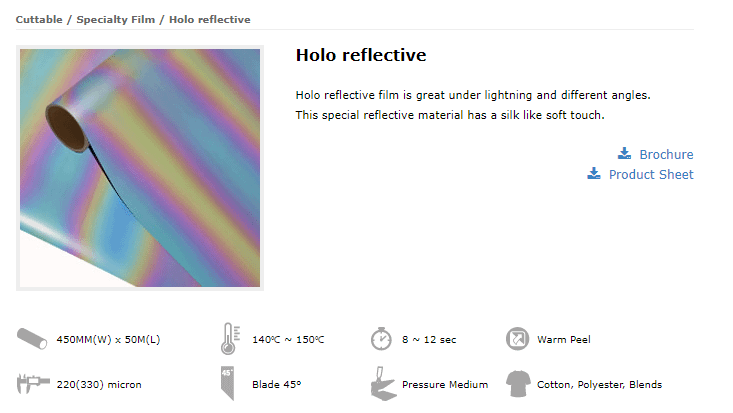This screenshot has width=733, height=413.
Task: Click the Product Sheet download icon
Action: (x=594, y=174)
